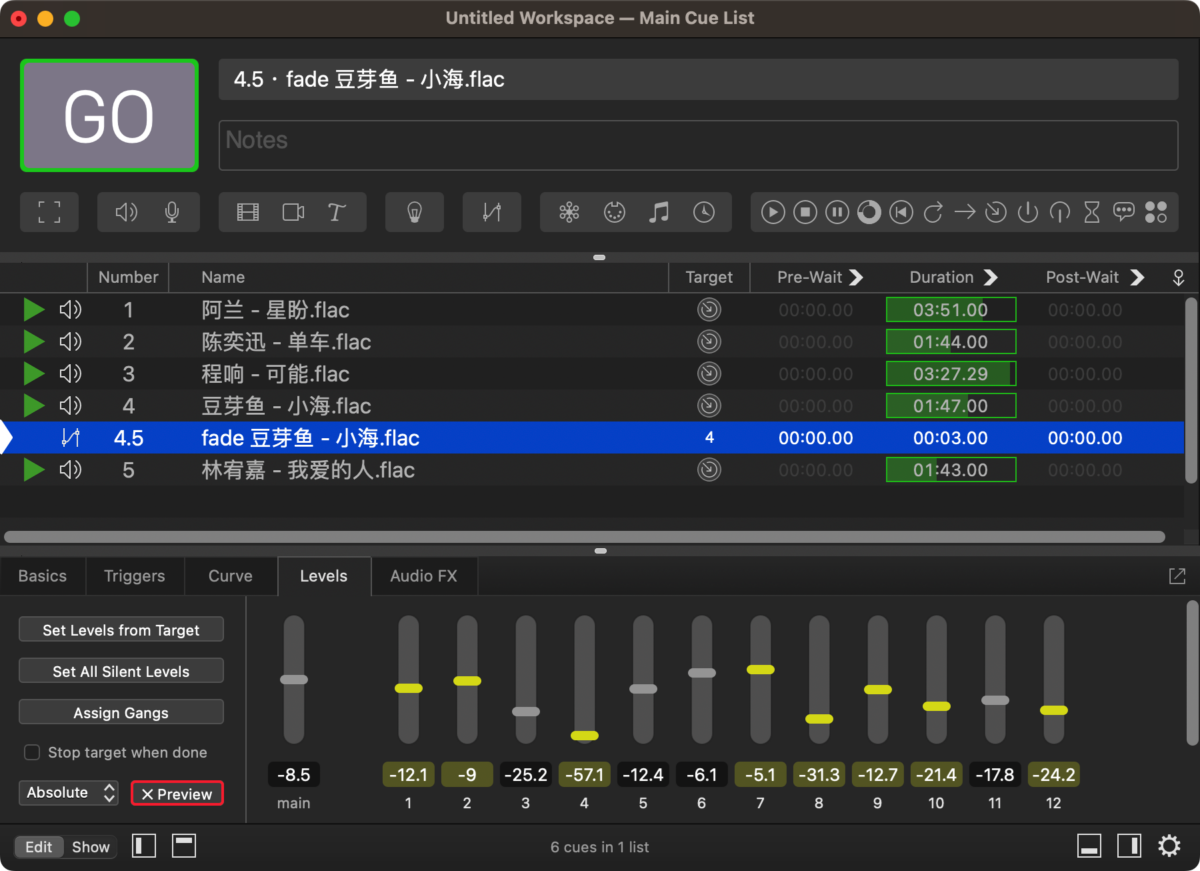
Task: Add a Target cue from the toolbar
Action: (996, 212)
